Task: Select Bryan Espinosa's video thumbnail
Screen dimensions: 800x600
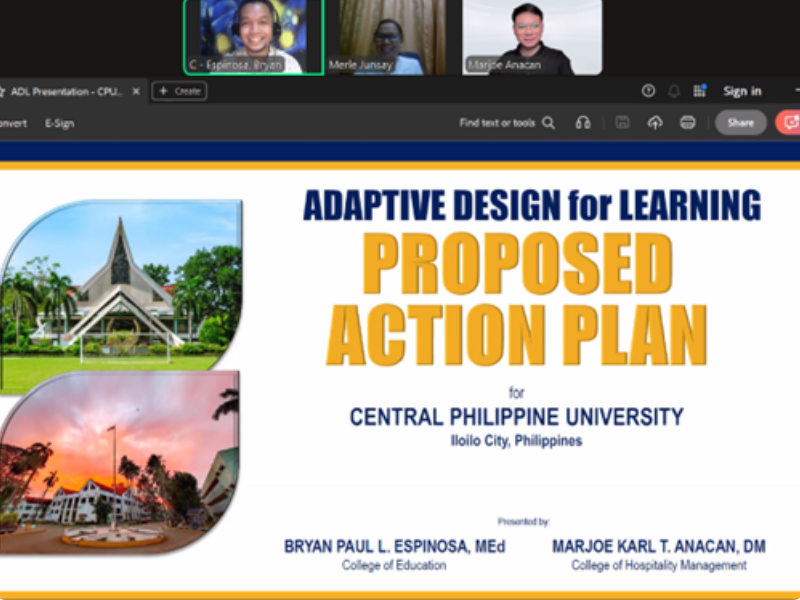Action: tap(254, 36)
